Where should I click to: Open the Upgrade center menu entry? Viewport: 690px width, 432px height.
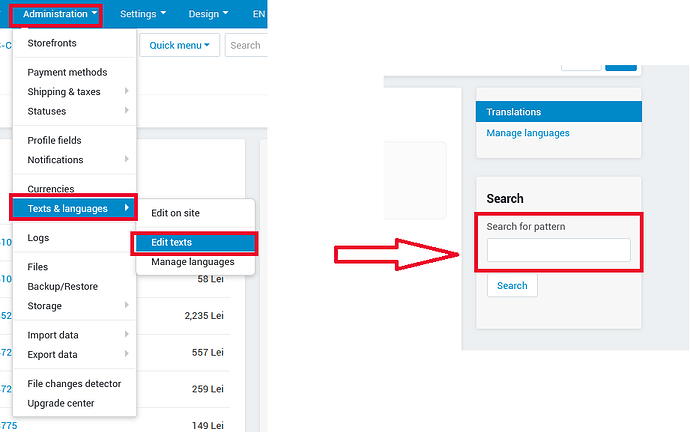click(61, 403)
